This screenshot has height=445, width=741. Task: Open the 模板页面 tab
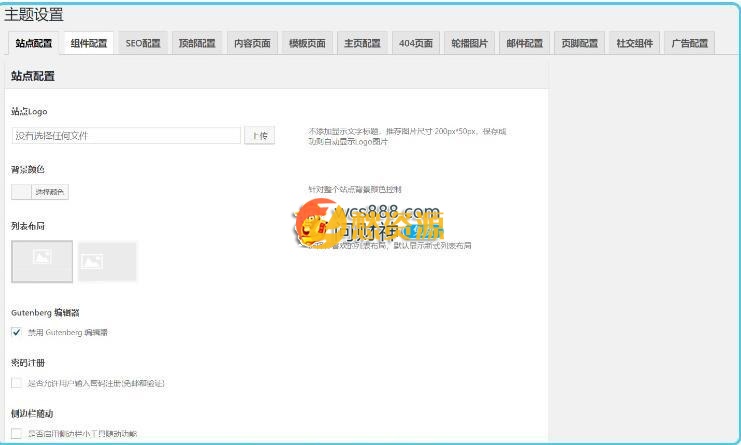(x=307, y=43)
